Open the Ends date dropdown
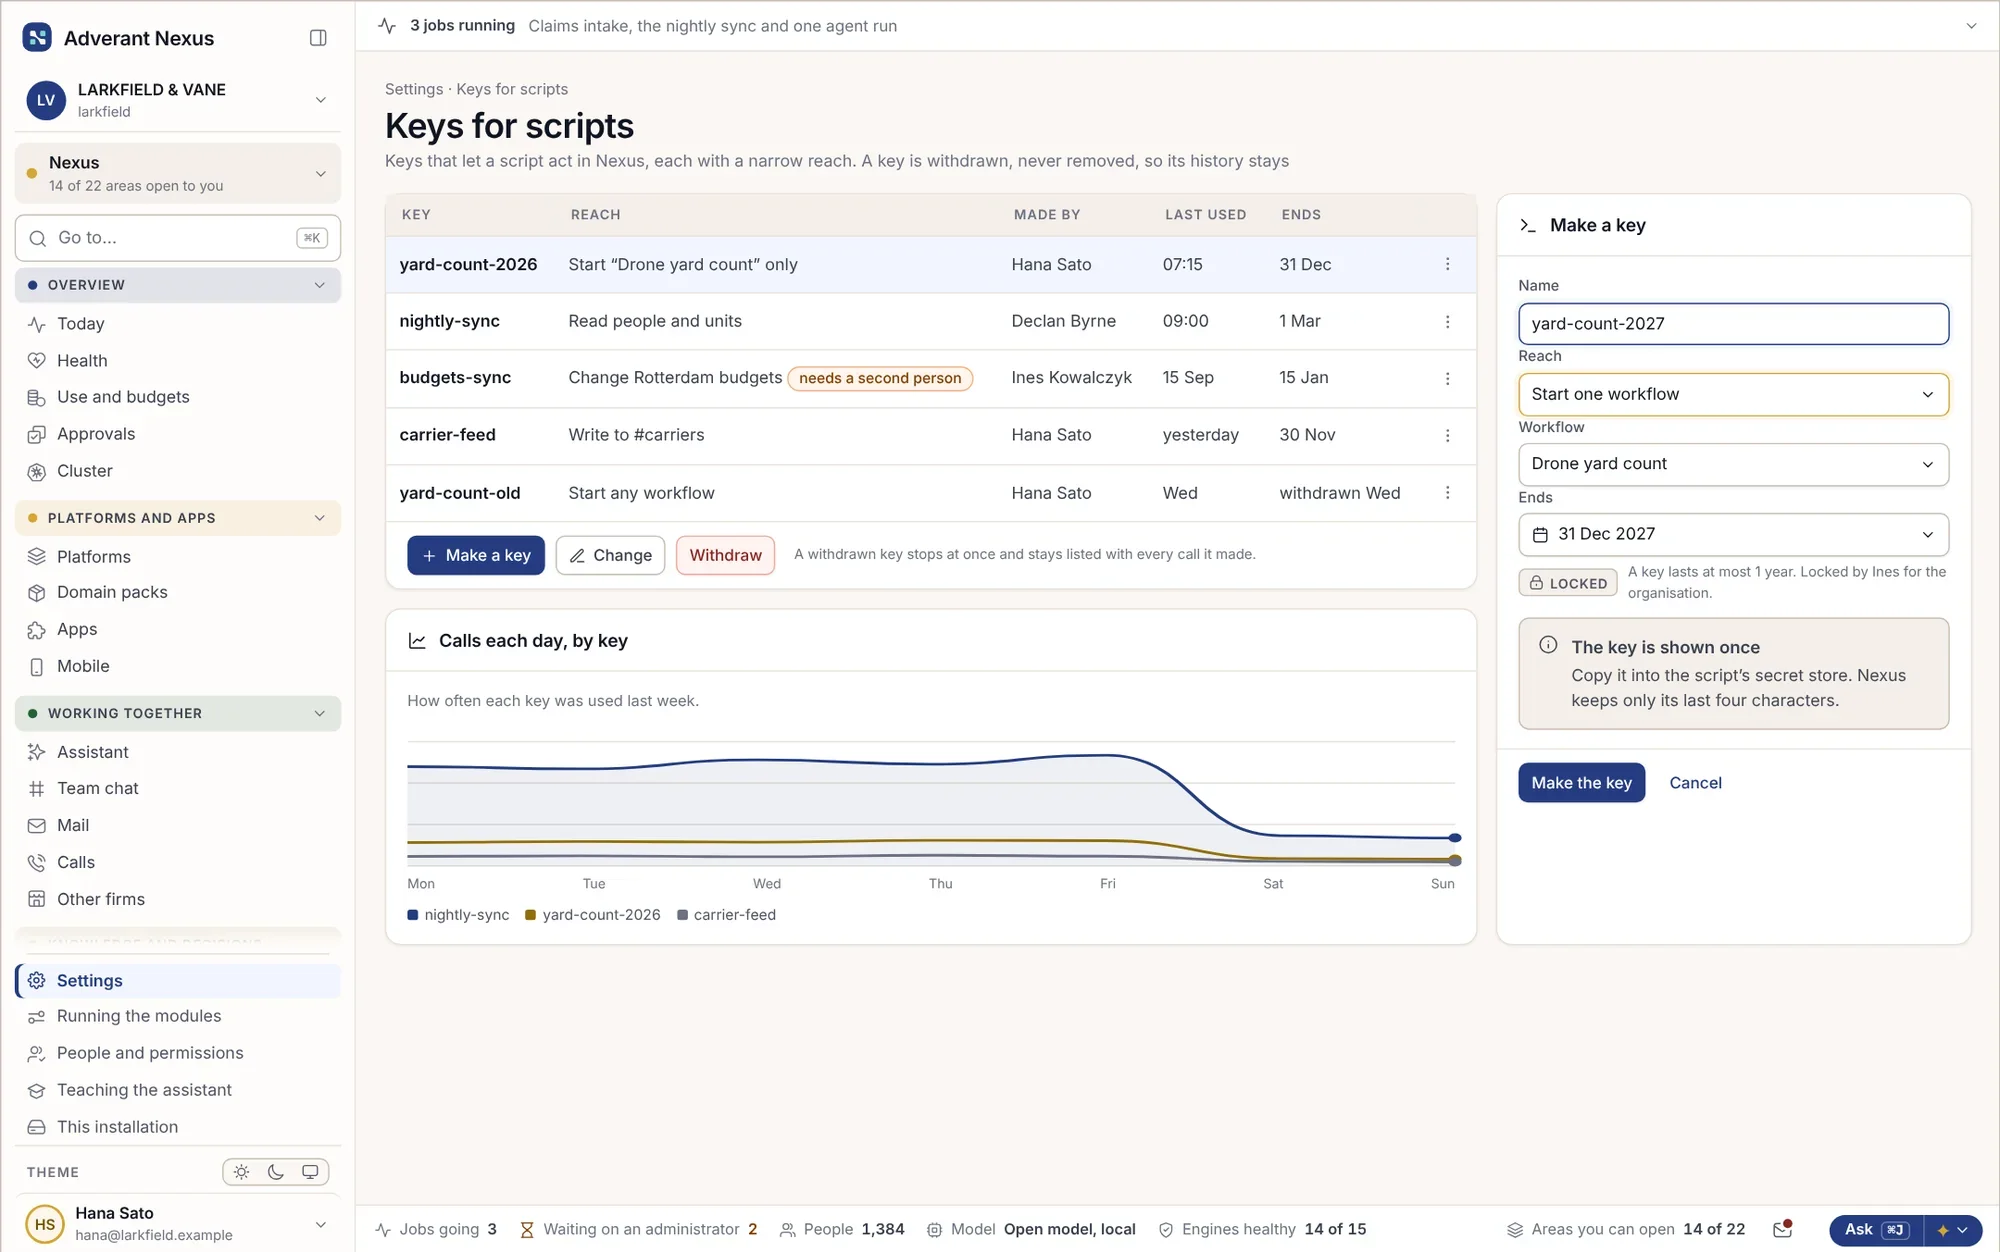Viewport: 2000px width, 1252px height. tap(1733, 535)
